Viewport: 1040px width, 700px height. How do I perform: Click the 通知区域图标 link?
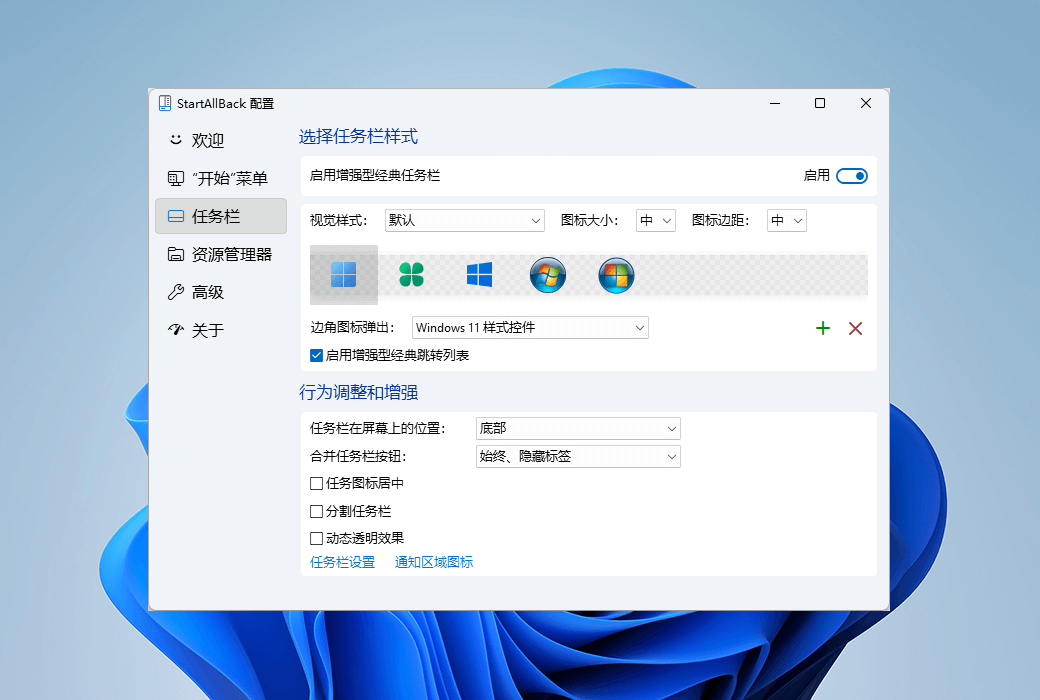[434, 562]
